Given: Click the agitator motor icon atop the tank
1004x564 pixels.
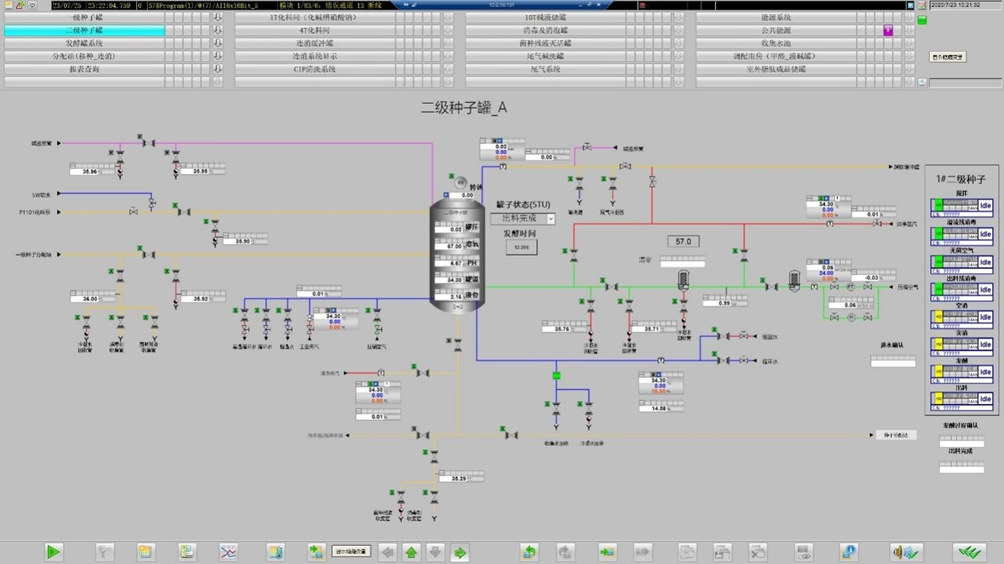Looking at the screenshot, I should point(461,183).
